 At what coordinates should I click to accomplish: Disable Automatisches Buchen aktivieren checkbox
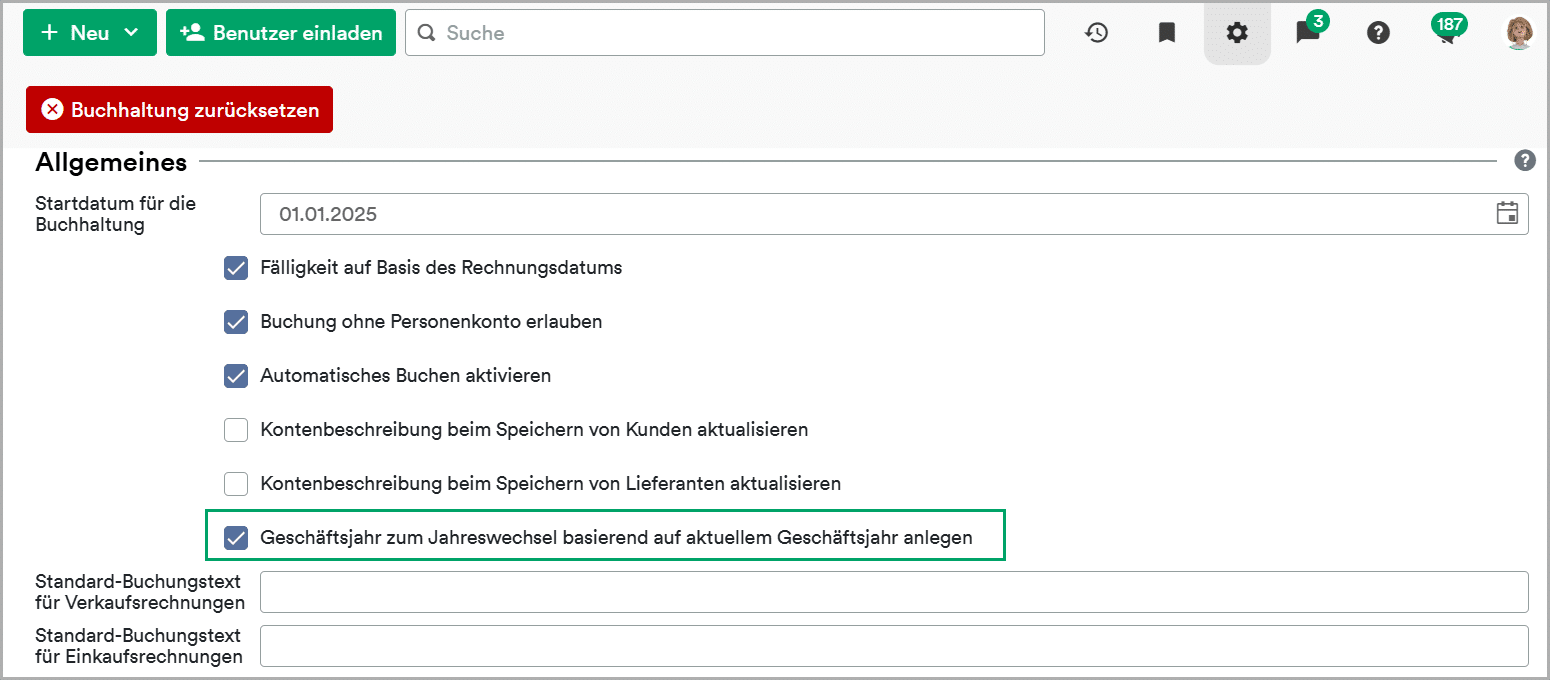tap(236, 376)
